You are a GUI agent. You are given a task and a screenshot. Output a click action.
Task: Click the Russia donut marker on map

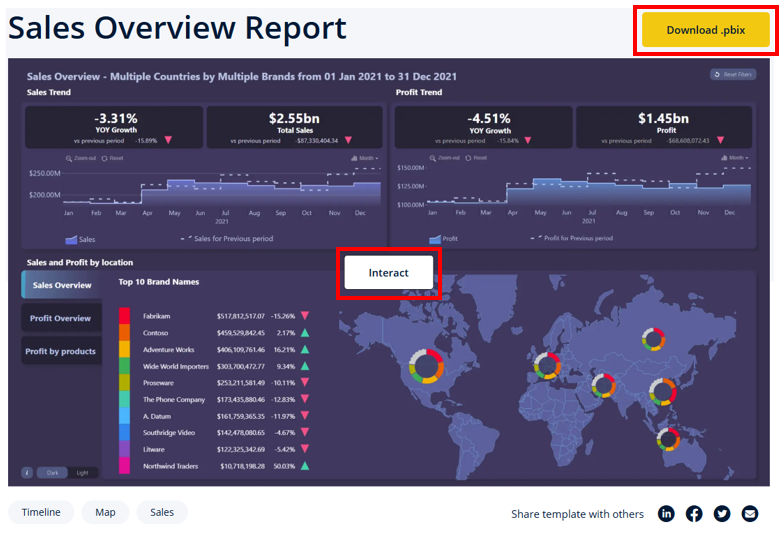[653, 340]
